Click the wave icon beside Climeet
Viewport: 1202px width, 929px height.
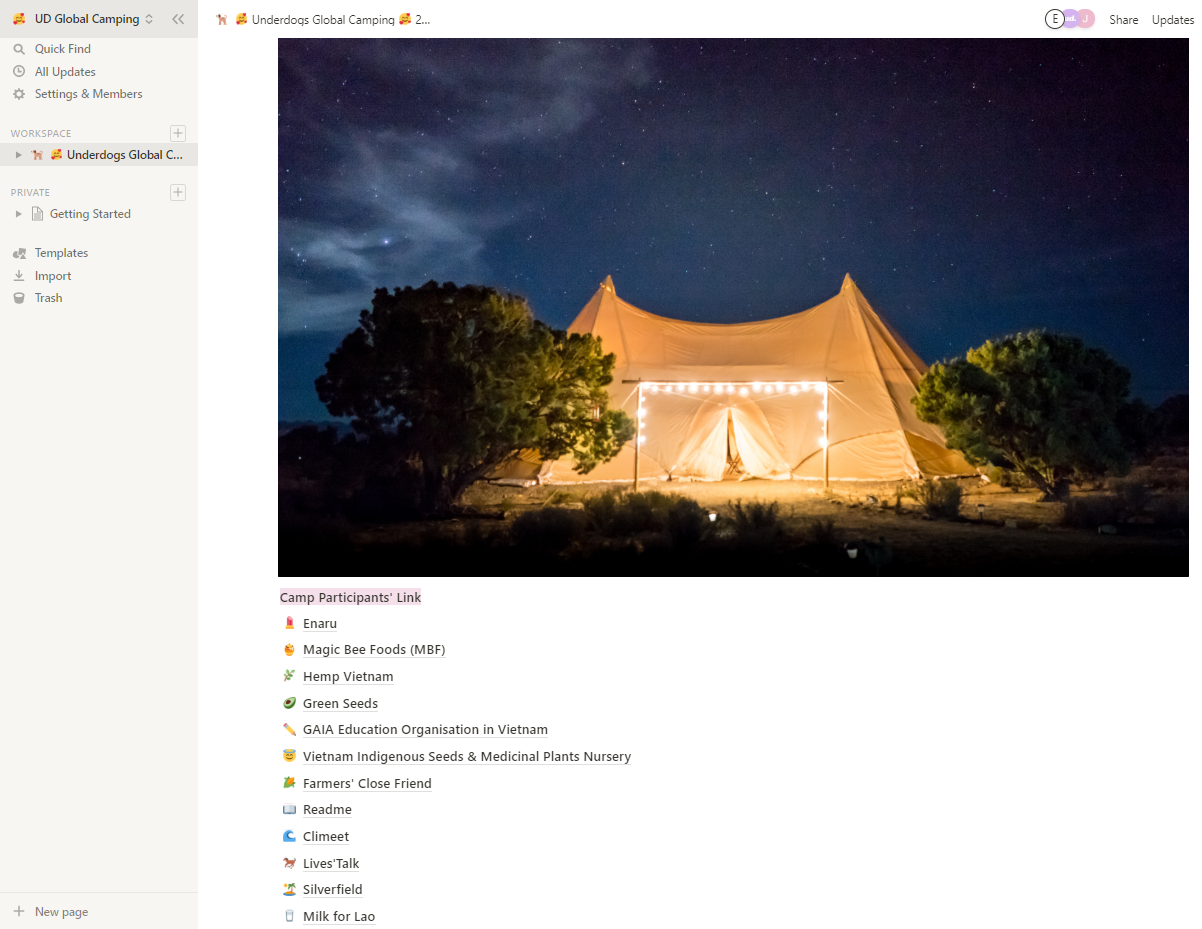[289, 837]
